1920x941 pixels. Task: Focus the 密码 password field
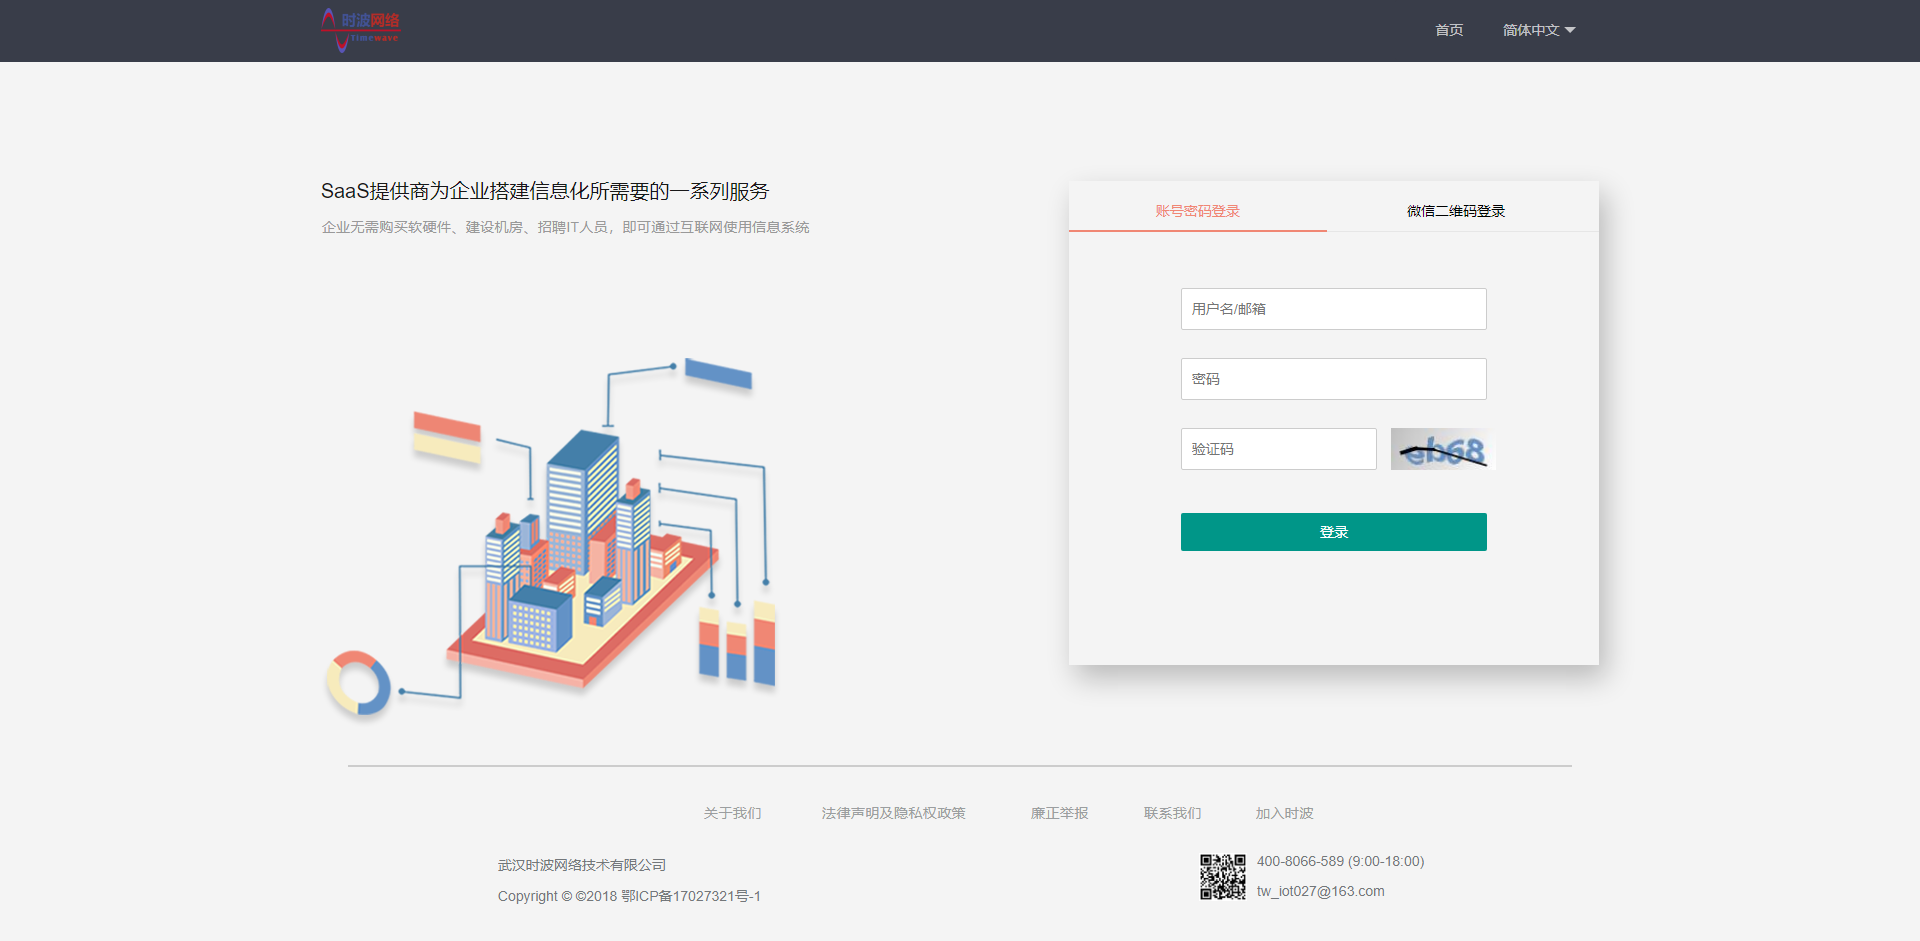coord(1333,379)
